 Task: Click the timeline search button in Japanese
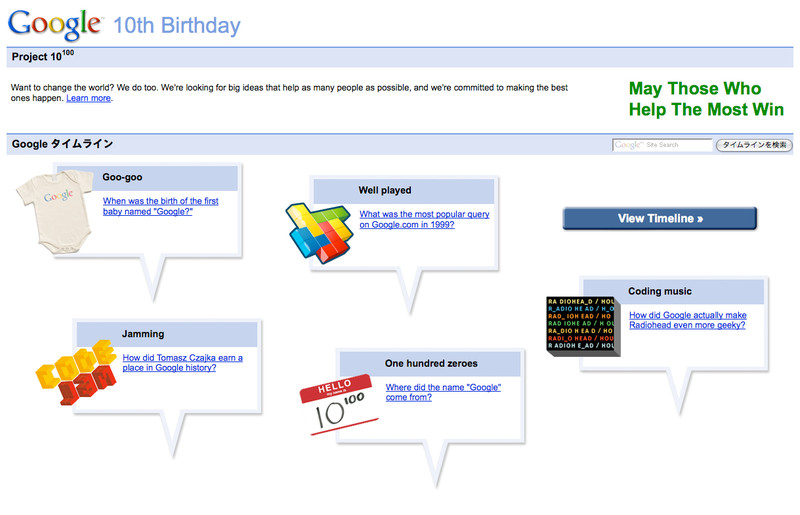pos(754,145)
